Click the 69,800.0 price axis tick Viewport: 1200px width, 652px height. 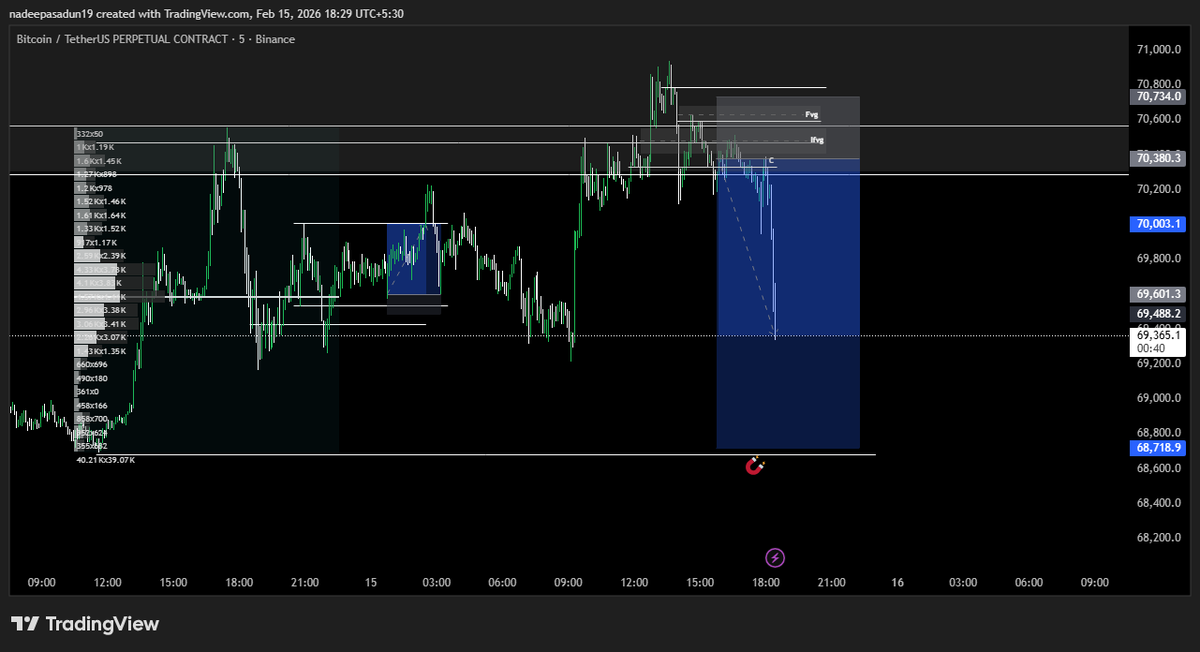[x=1159, y=258]
